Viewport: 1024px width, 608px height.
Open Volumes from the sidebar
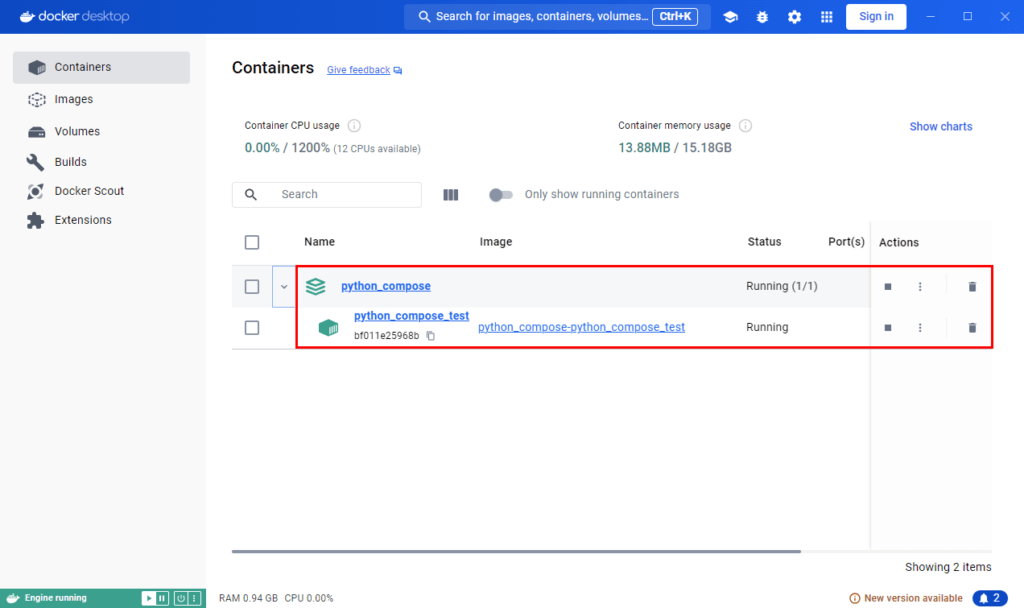click(x=76, y=131)
